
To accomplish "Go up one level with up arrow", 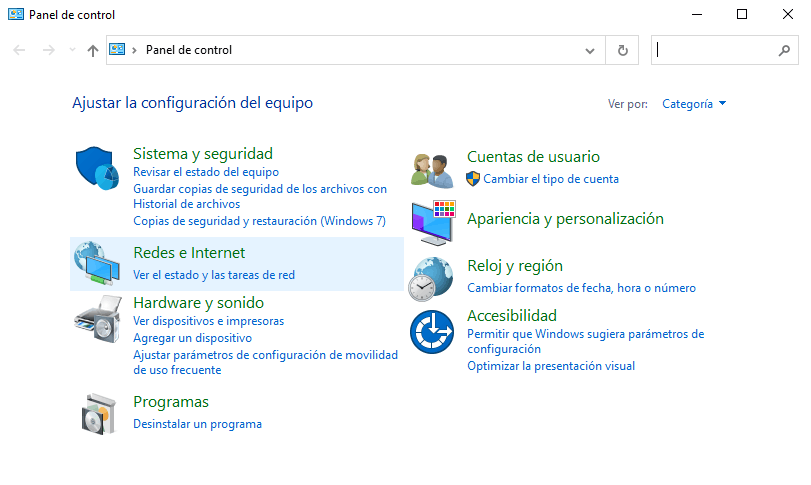I will [x=93, y=50].
